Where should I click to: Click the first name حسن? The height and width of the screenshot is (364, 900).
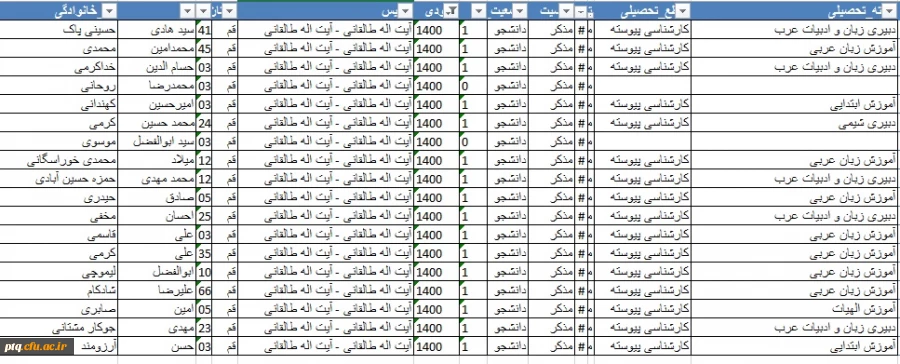coord(182,347)
